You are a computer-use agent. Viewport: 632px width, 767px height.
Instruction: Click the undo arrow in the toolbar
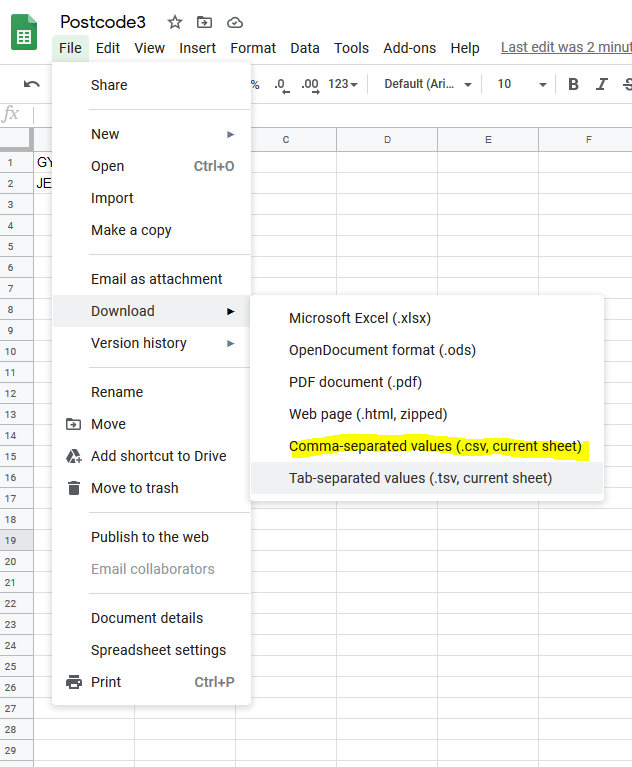tap(32, 84)
